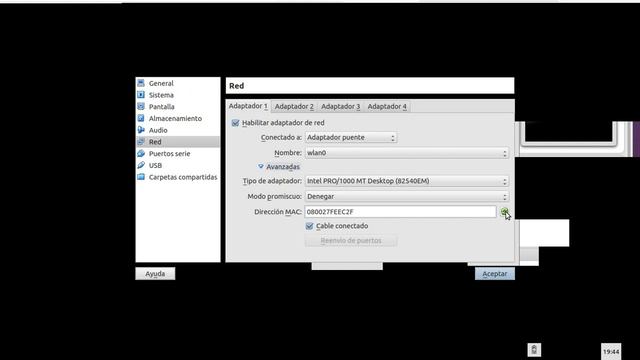This screenshot has width=640, height=360.
Task: Select USB in settings list
Action: [178, 165]
